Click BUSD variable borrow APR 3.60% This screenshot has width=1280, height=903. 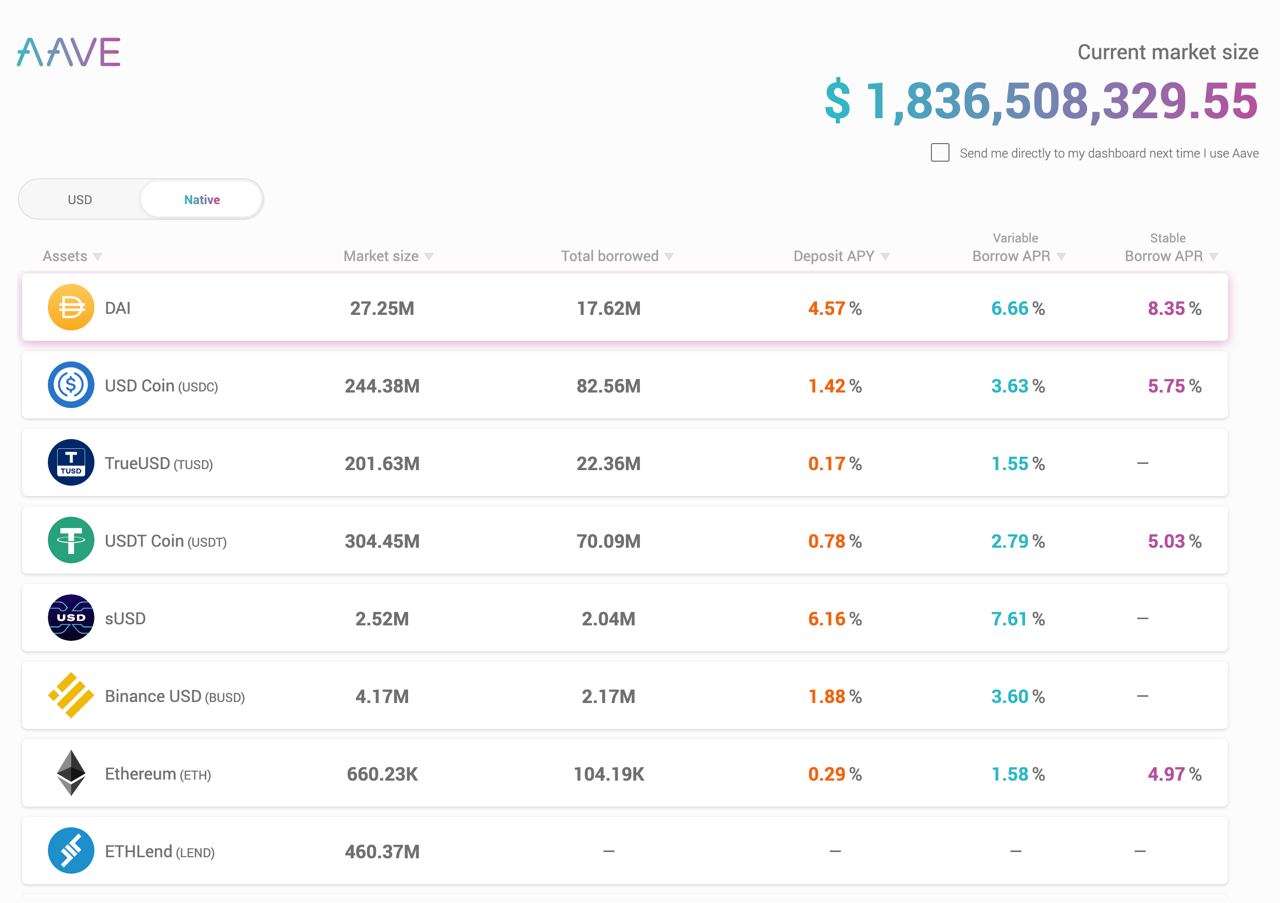point(1018,696)
